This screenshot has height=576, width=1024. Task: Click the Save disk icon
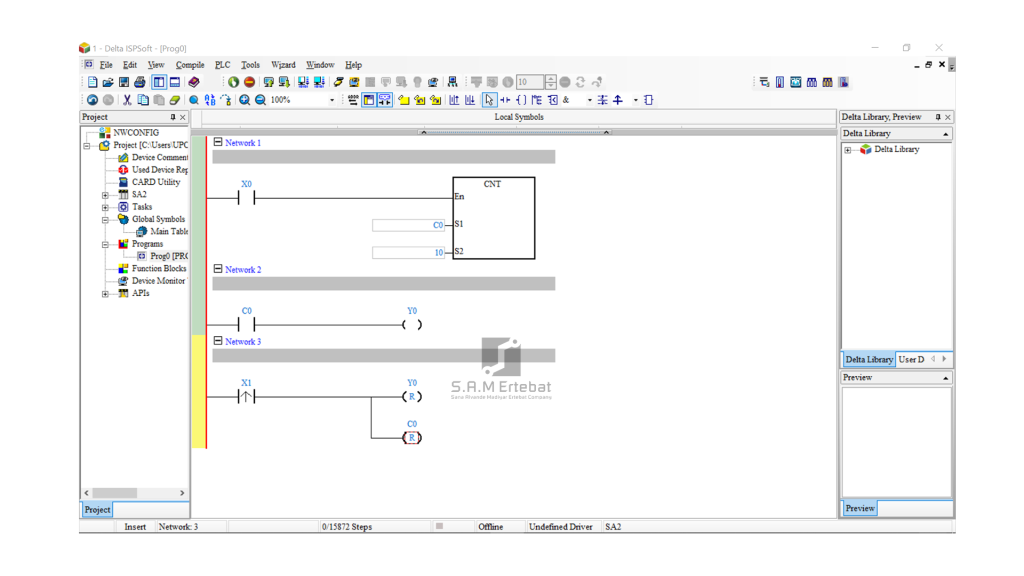[x=124, y=83]
